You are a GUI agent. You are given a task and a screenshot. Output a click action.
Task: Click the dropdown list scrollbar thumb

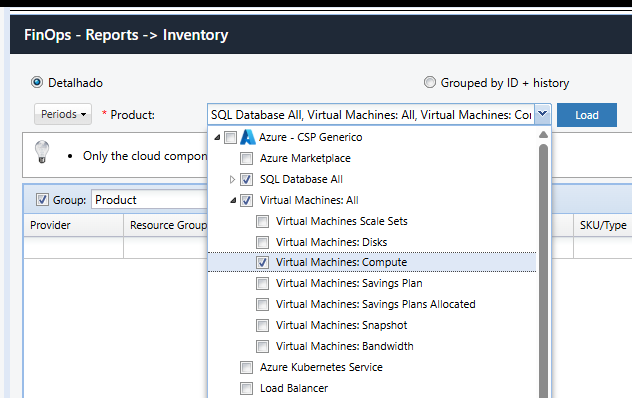[x=543, y=270]
